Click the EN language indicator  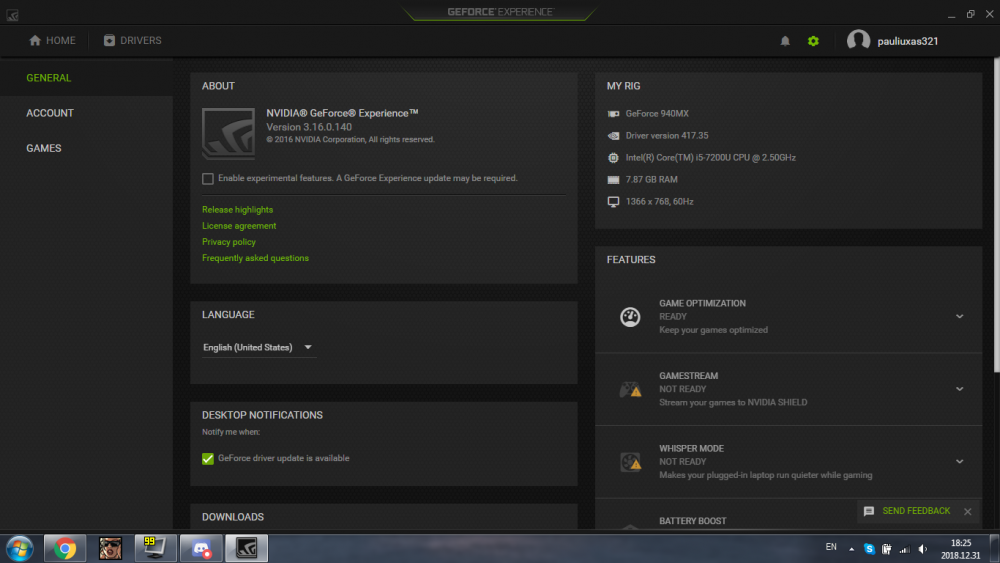point(830,547)
